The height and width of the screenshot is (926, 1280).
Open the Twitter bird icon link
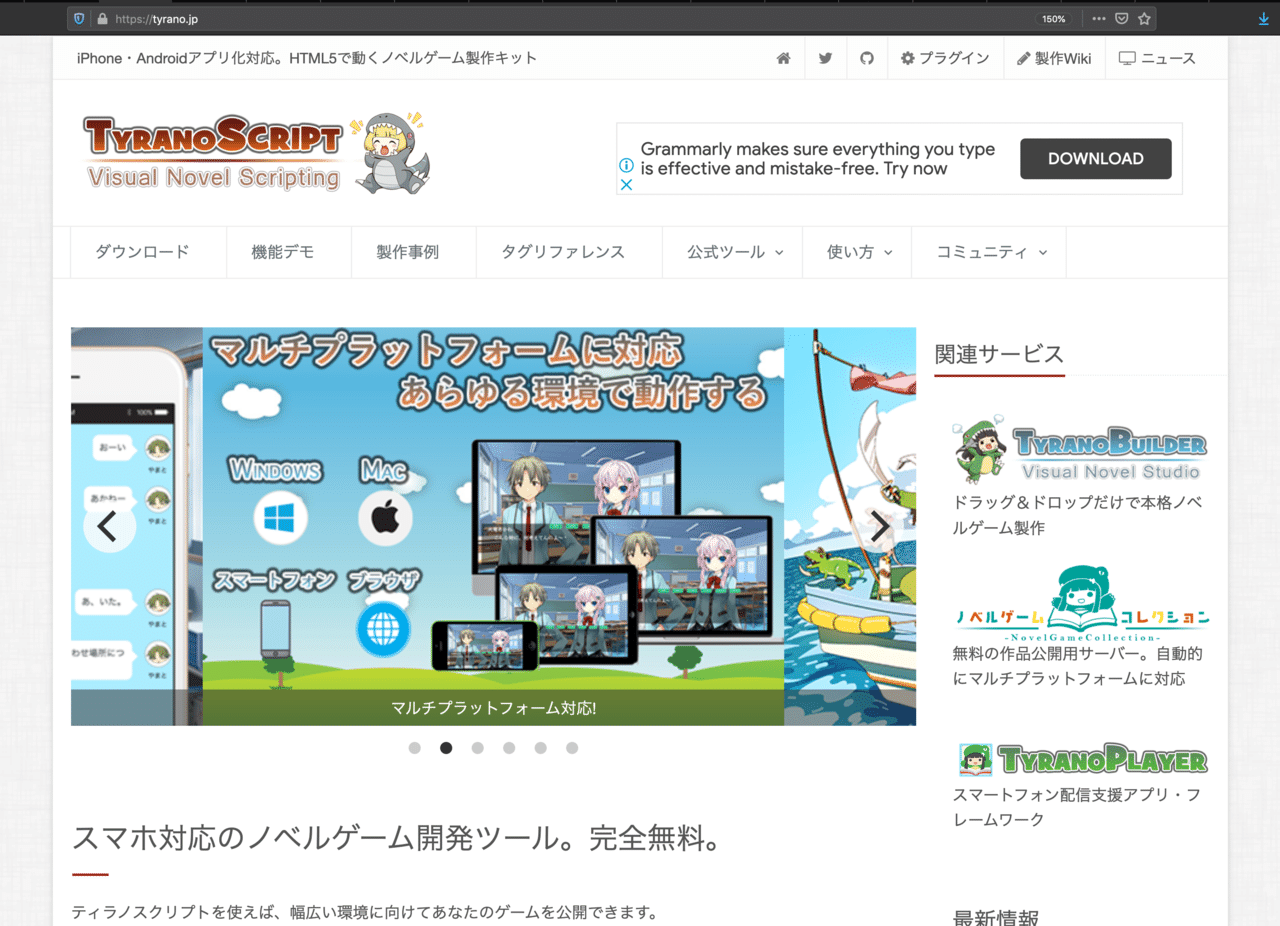825,58
